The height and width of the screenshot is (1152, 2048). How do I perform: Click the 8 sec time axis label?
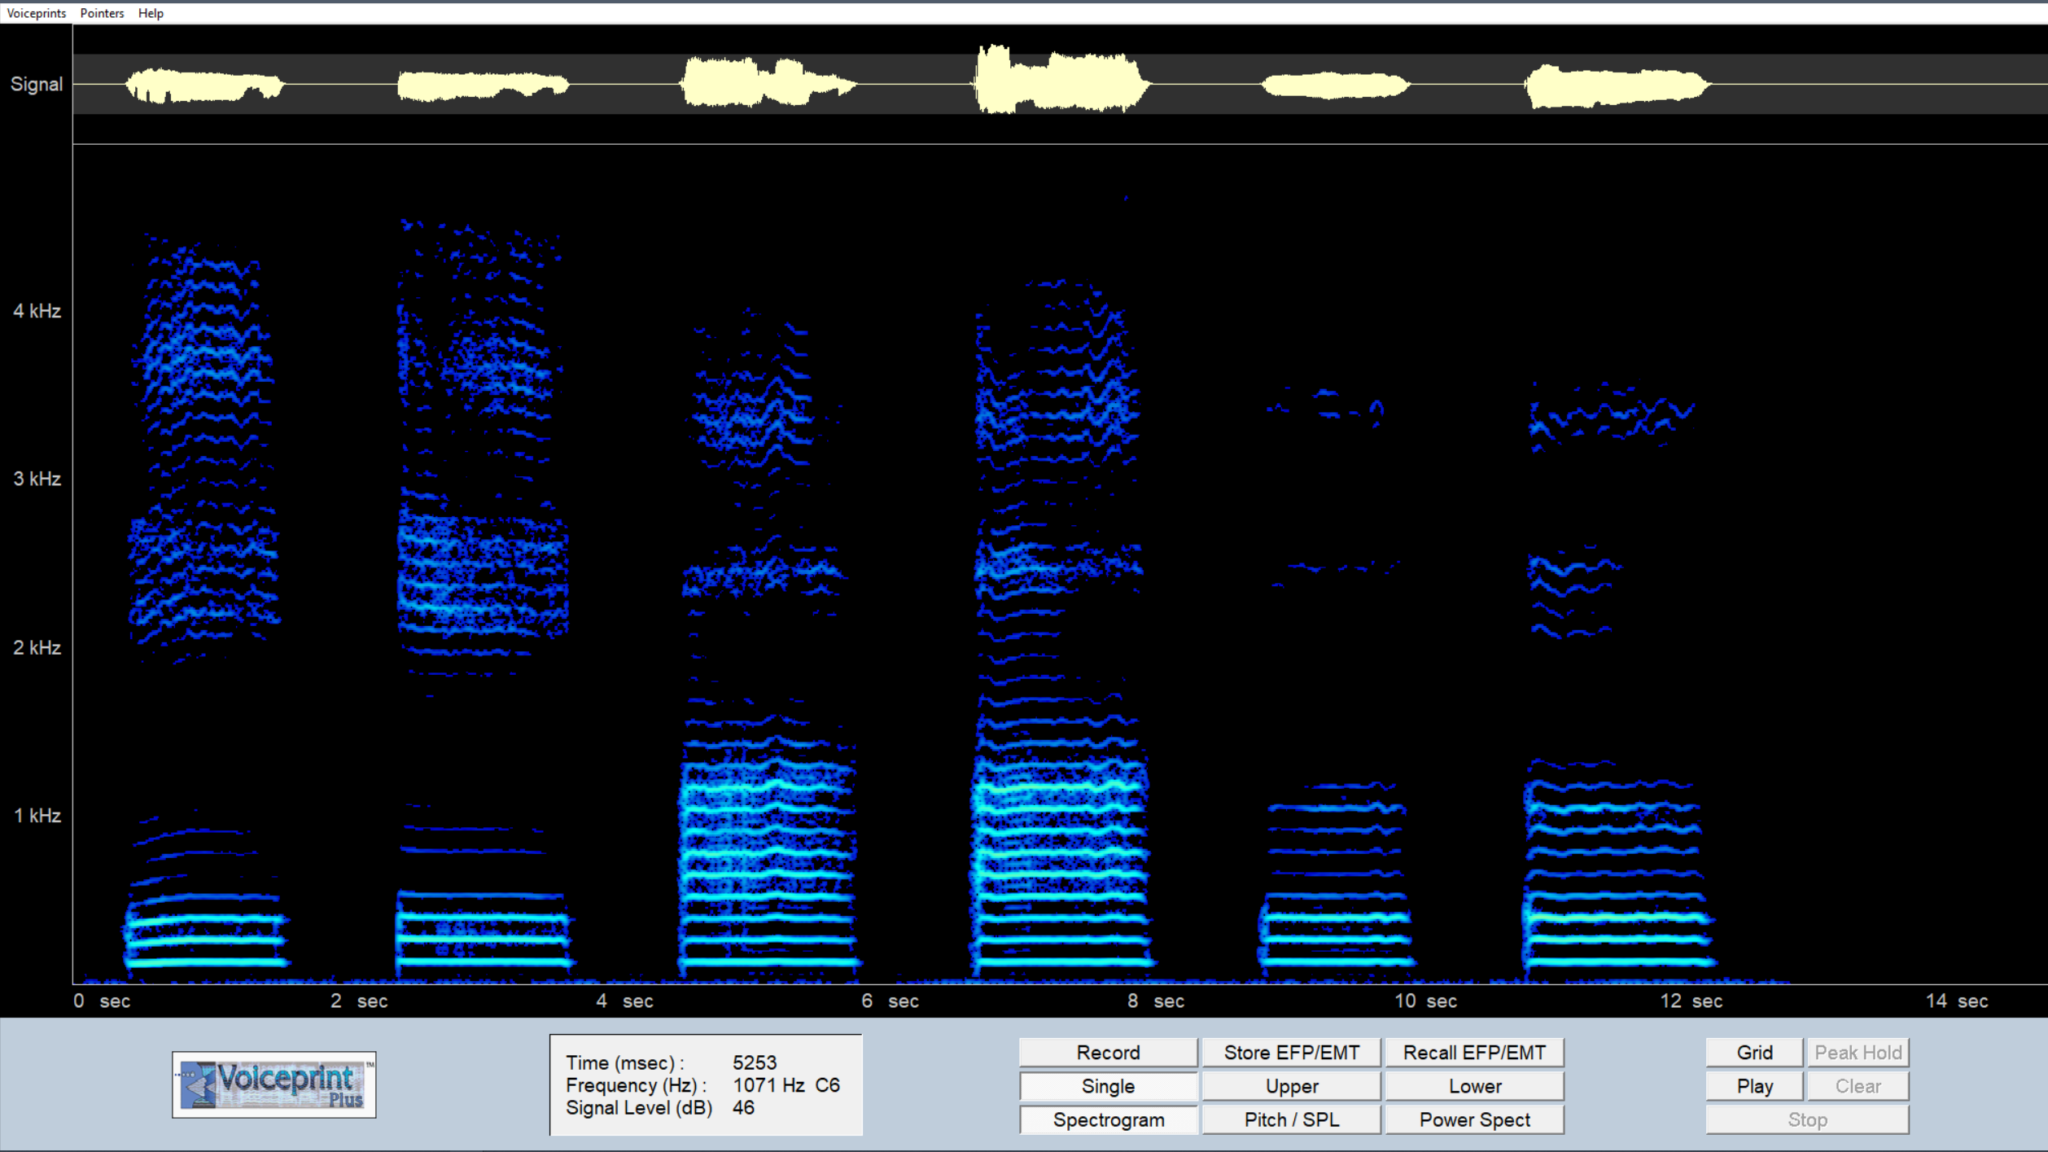tap(1156, 1001)
